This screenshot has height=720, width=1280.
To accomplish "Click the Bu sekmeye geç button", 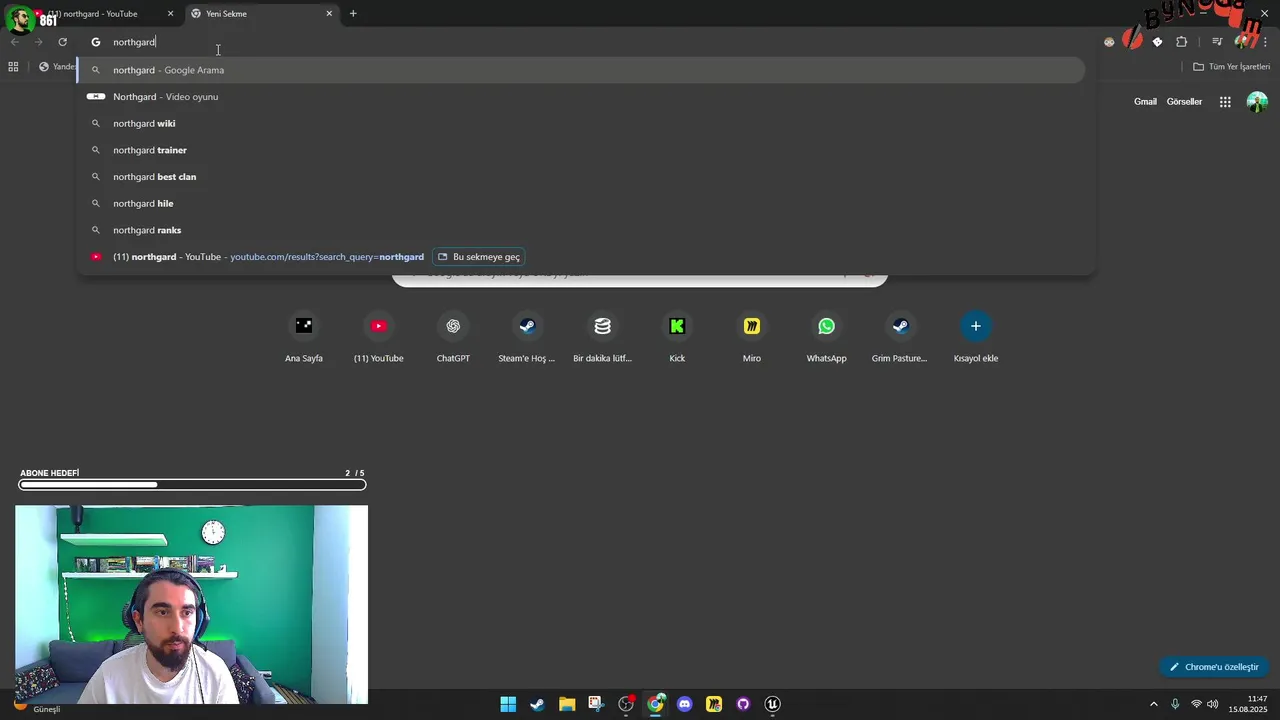I will pyautogui.click(x=479, y=257).
